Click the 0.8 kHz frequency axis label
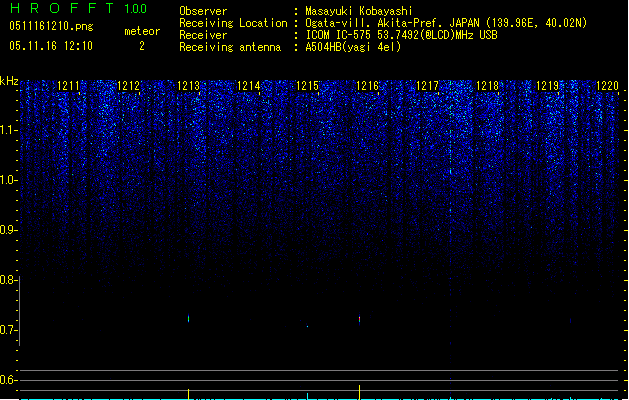This screenshot has width=629, height=400. (8, 280)
